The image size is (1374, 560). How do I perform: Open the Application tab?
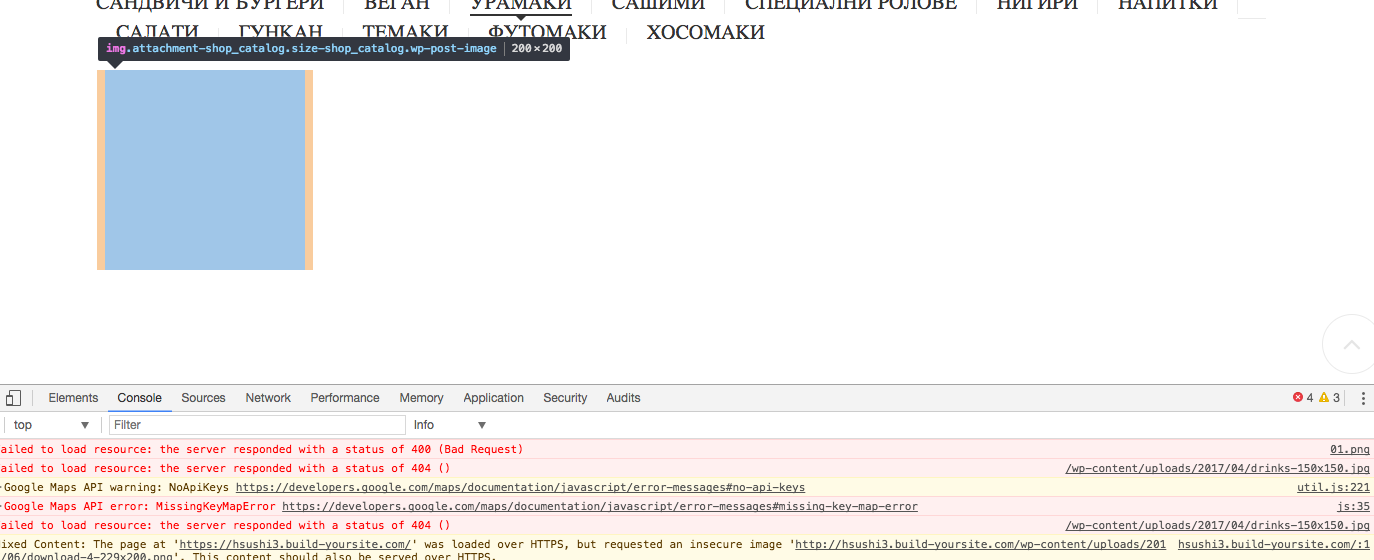493,398
